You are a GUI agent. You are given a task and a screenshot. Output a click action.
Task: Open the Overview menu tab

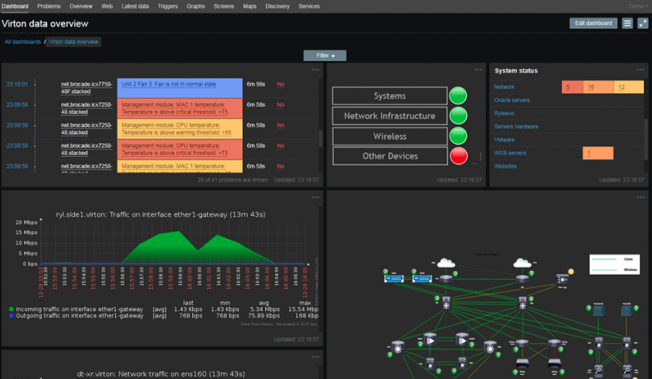pyautogui.click(x=81, y=6)
